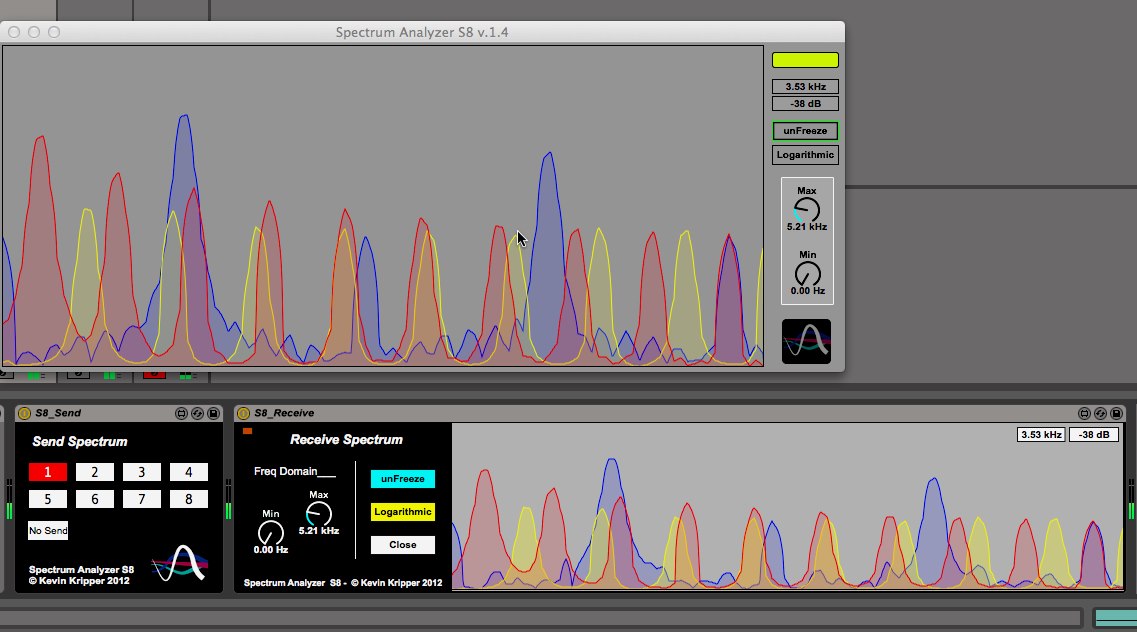Select channel 1 in Send Spectrum

[x=47, y=471]
